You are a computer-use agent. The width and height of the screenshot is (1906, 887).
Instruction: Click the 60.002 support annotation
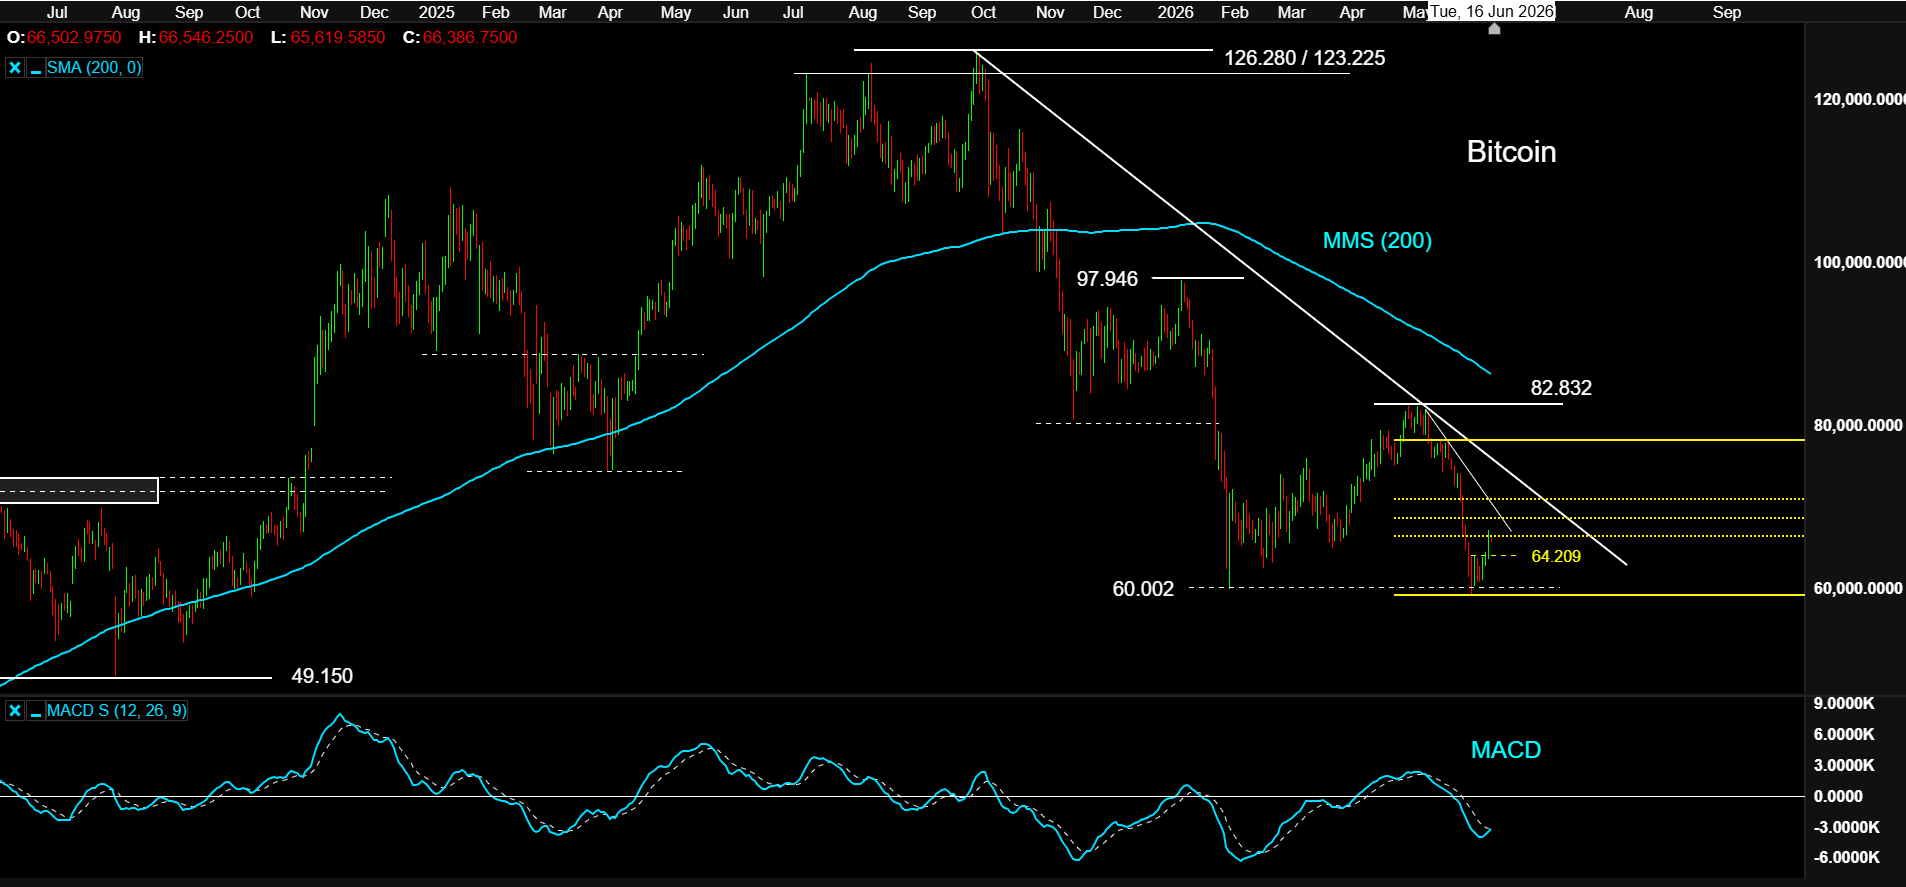click(1143, 589)
